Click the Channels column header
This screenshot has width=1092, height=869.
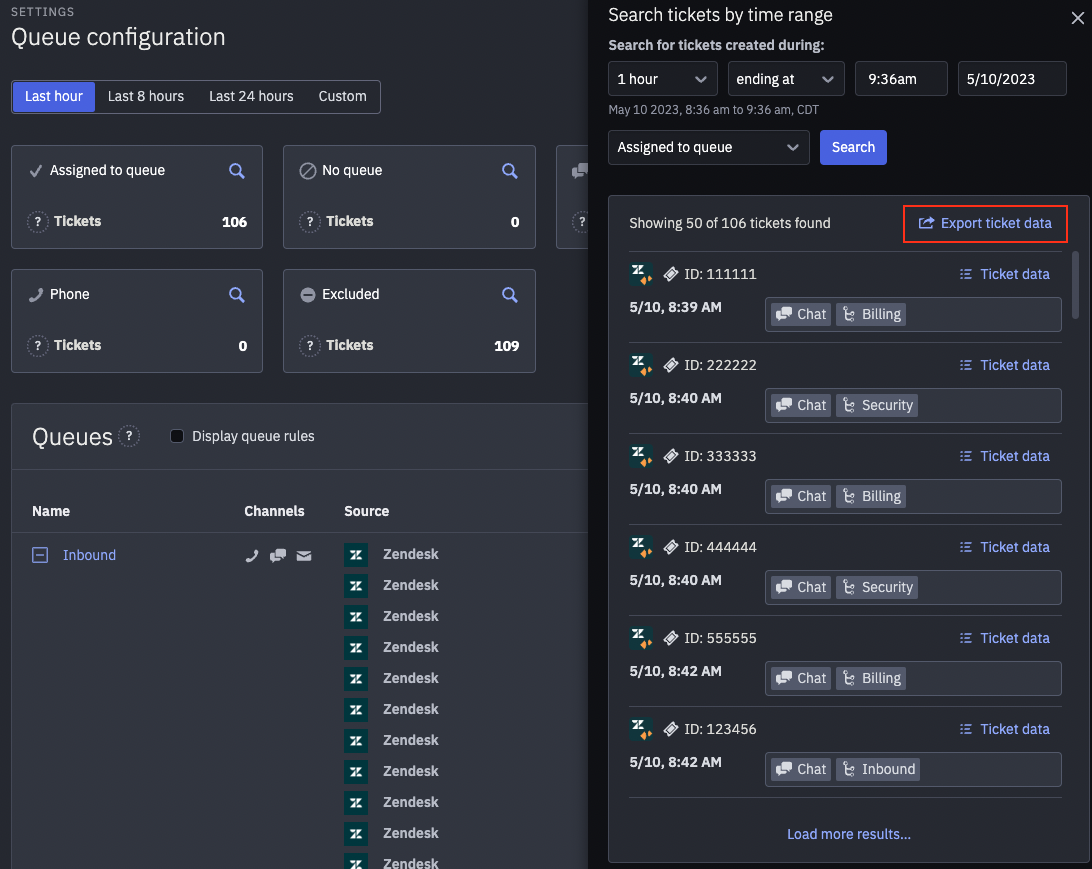(x=274, y=511)
